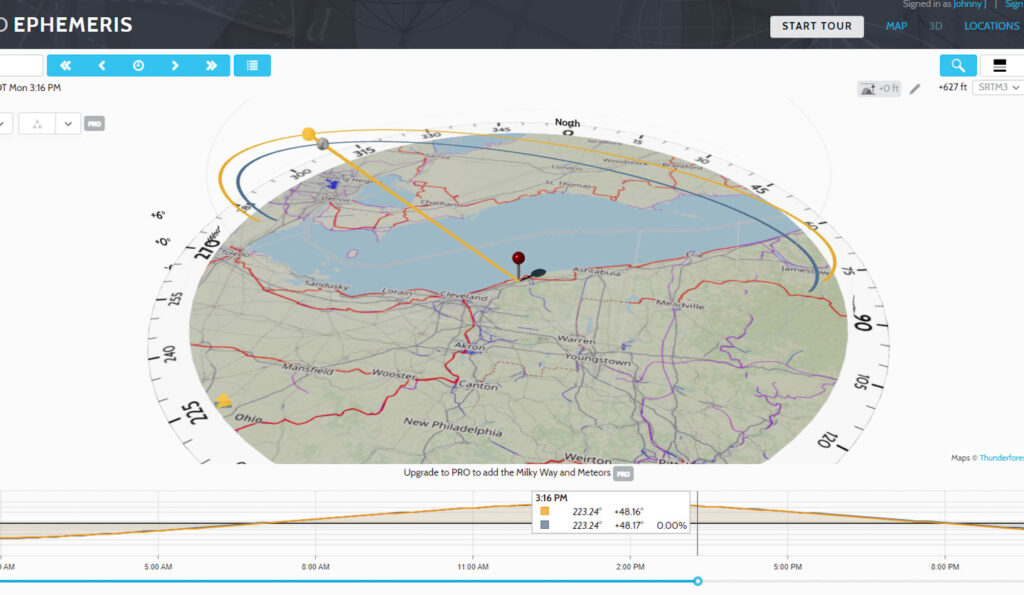Expand chevron next to triangle icon
The height and width of the screenshot is (595, 1024).
(x=68, y=123)
